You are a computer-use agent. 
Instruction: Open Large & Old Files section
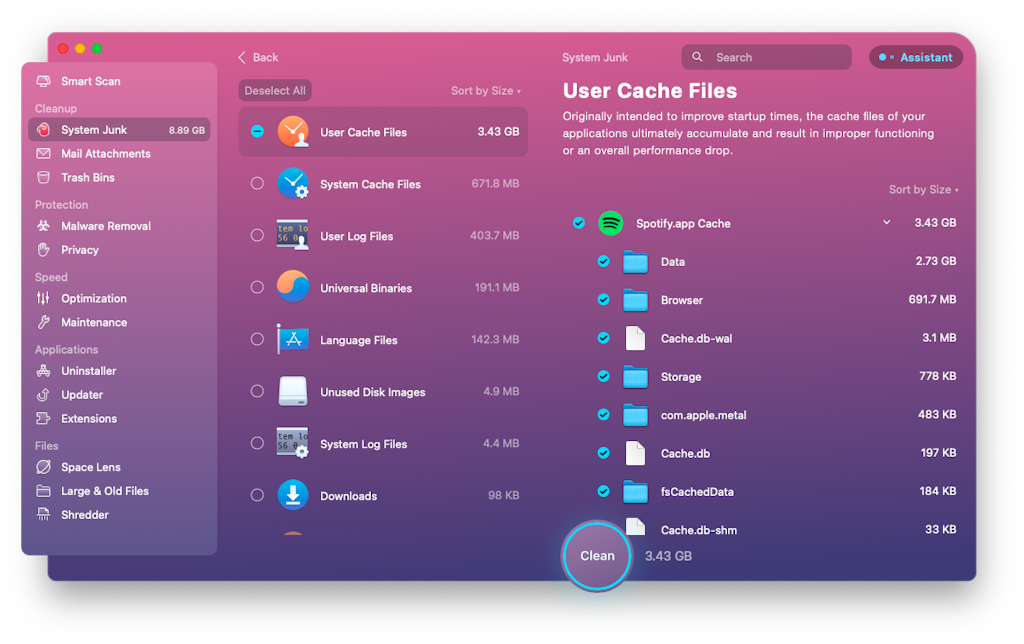tap(104, 491)
